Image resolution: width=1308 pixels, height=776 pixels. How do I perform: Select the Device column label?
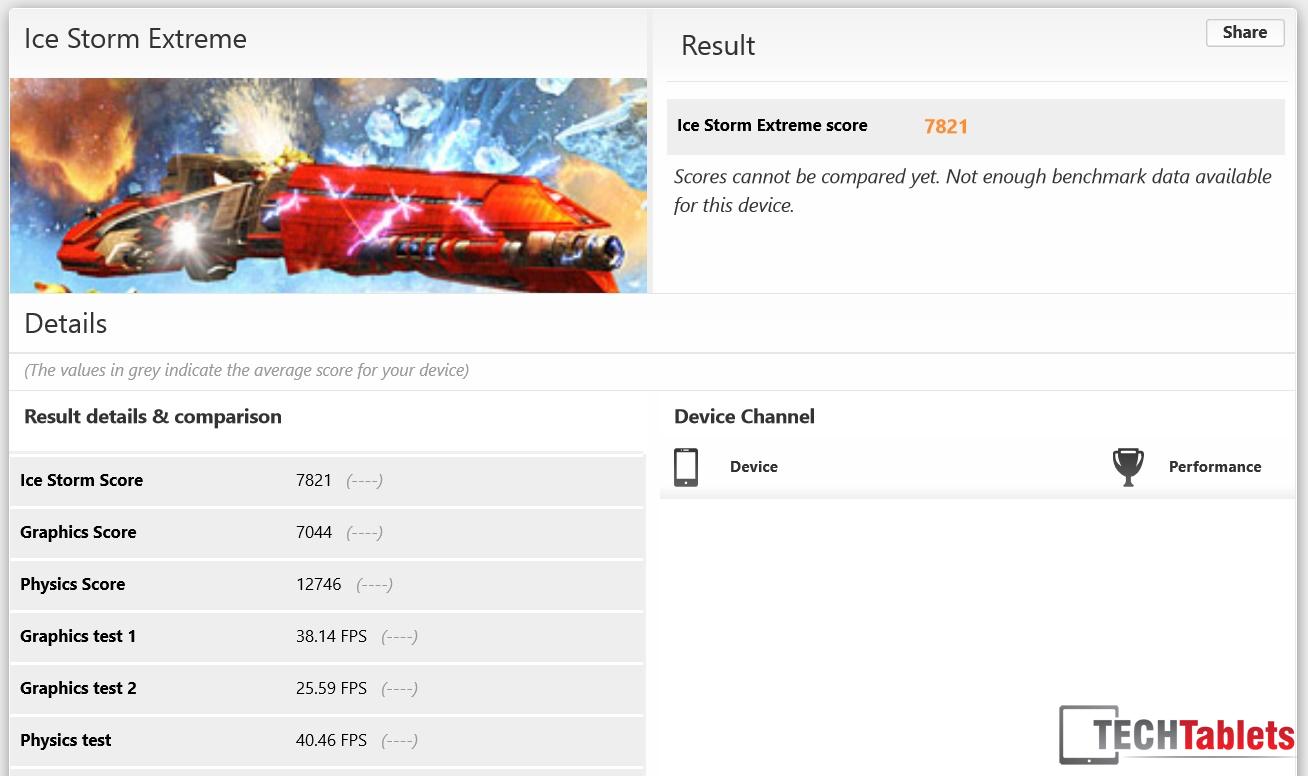coord(754,467)
